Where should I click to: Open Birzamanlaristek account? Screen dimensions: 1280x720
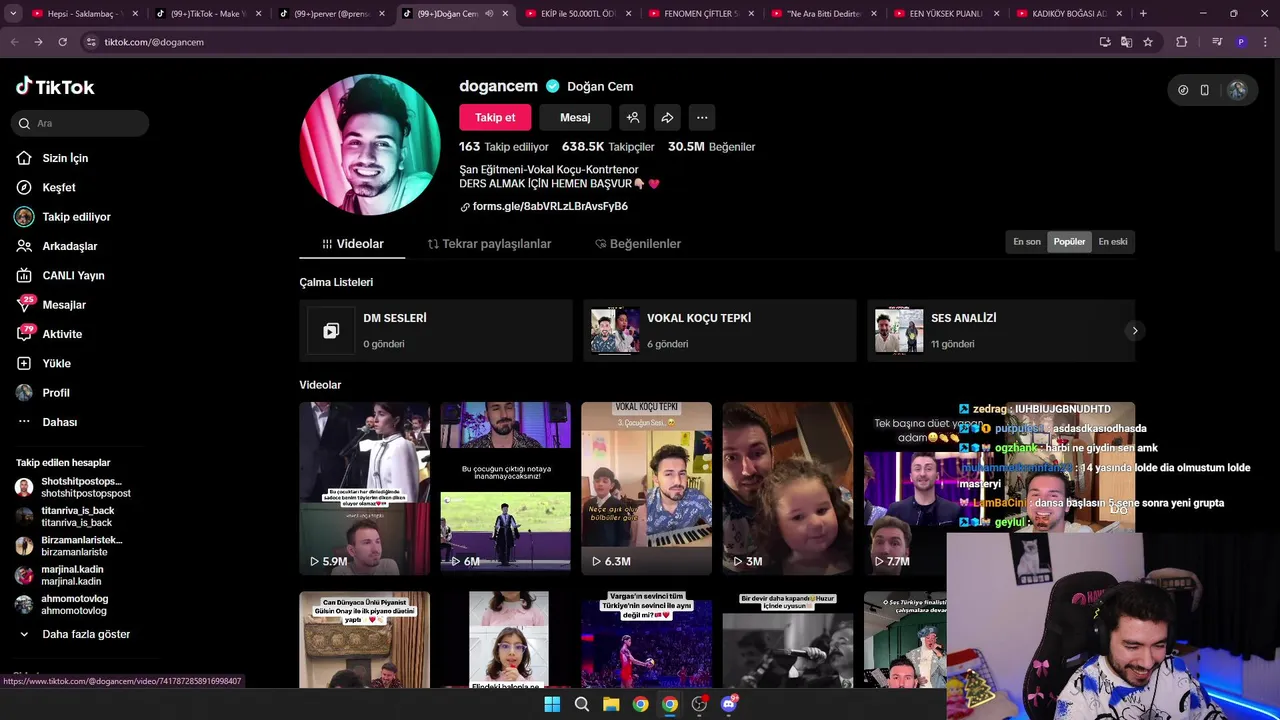(x=70, y=546)
